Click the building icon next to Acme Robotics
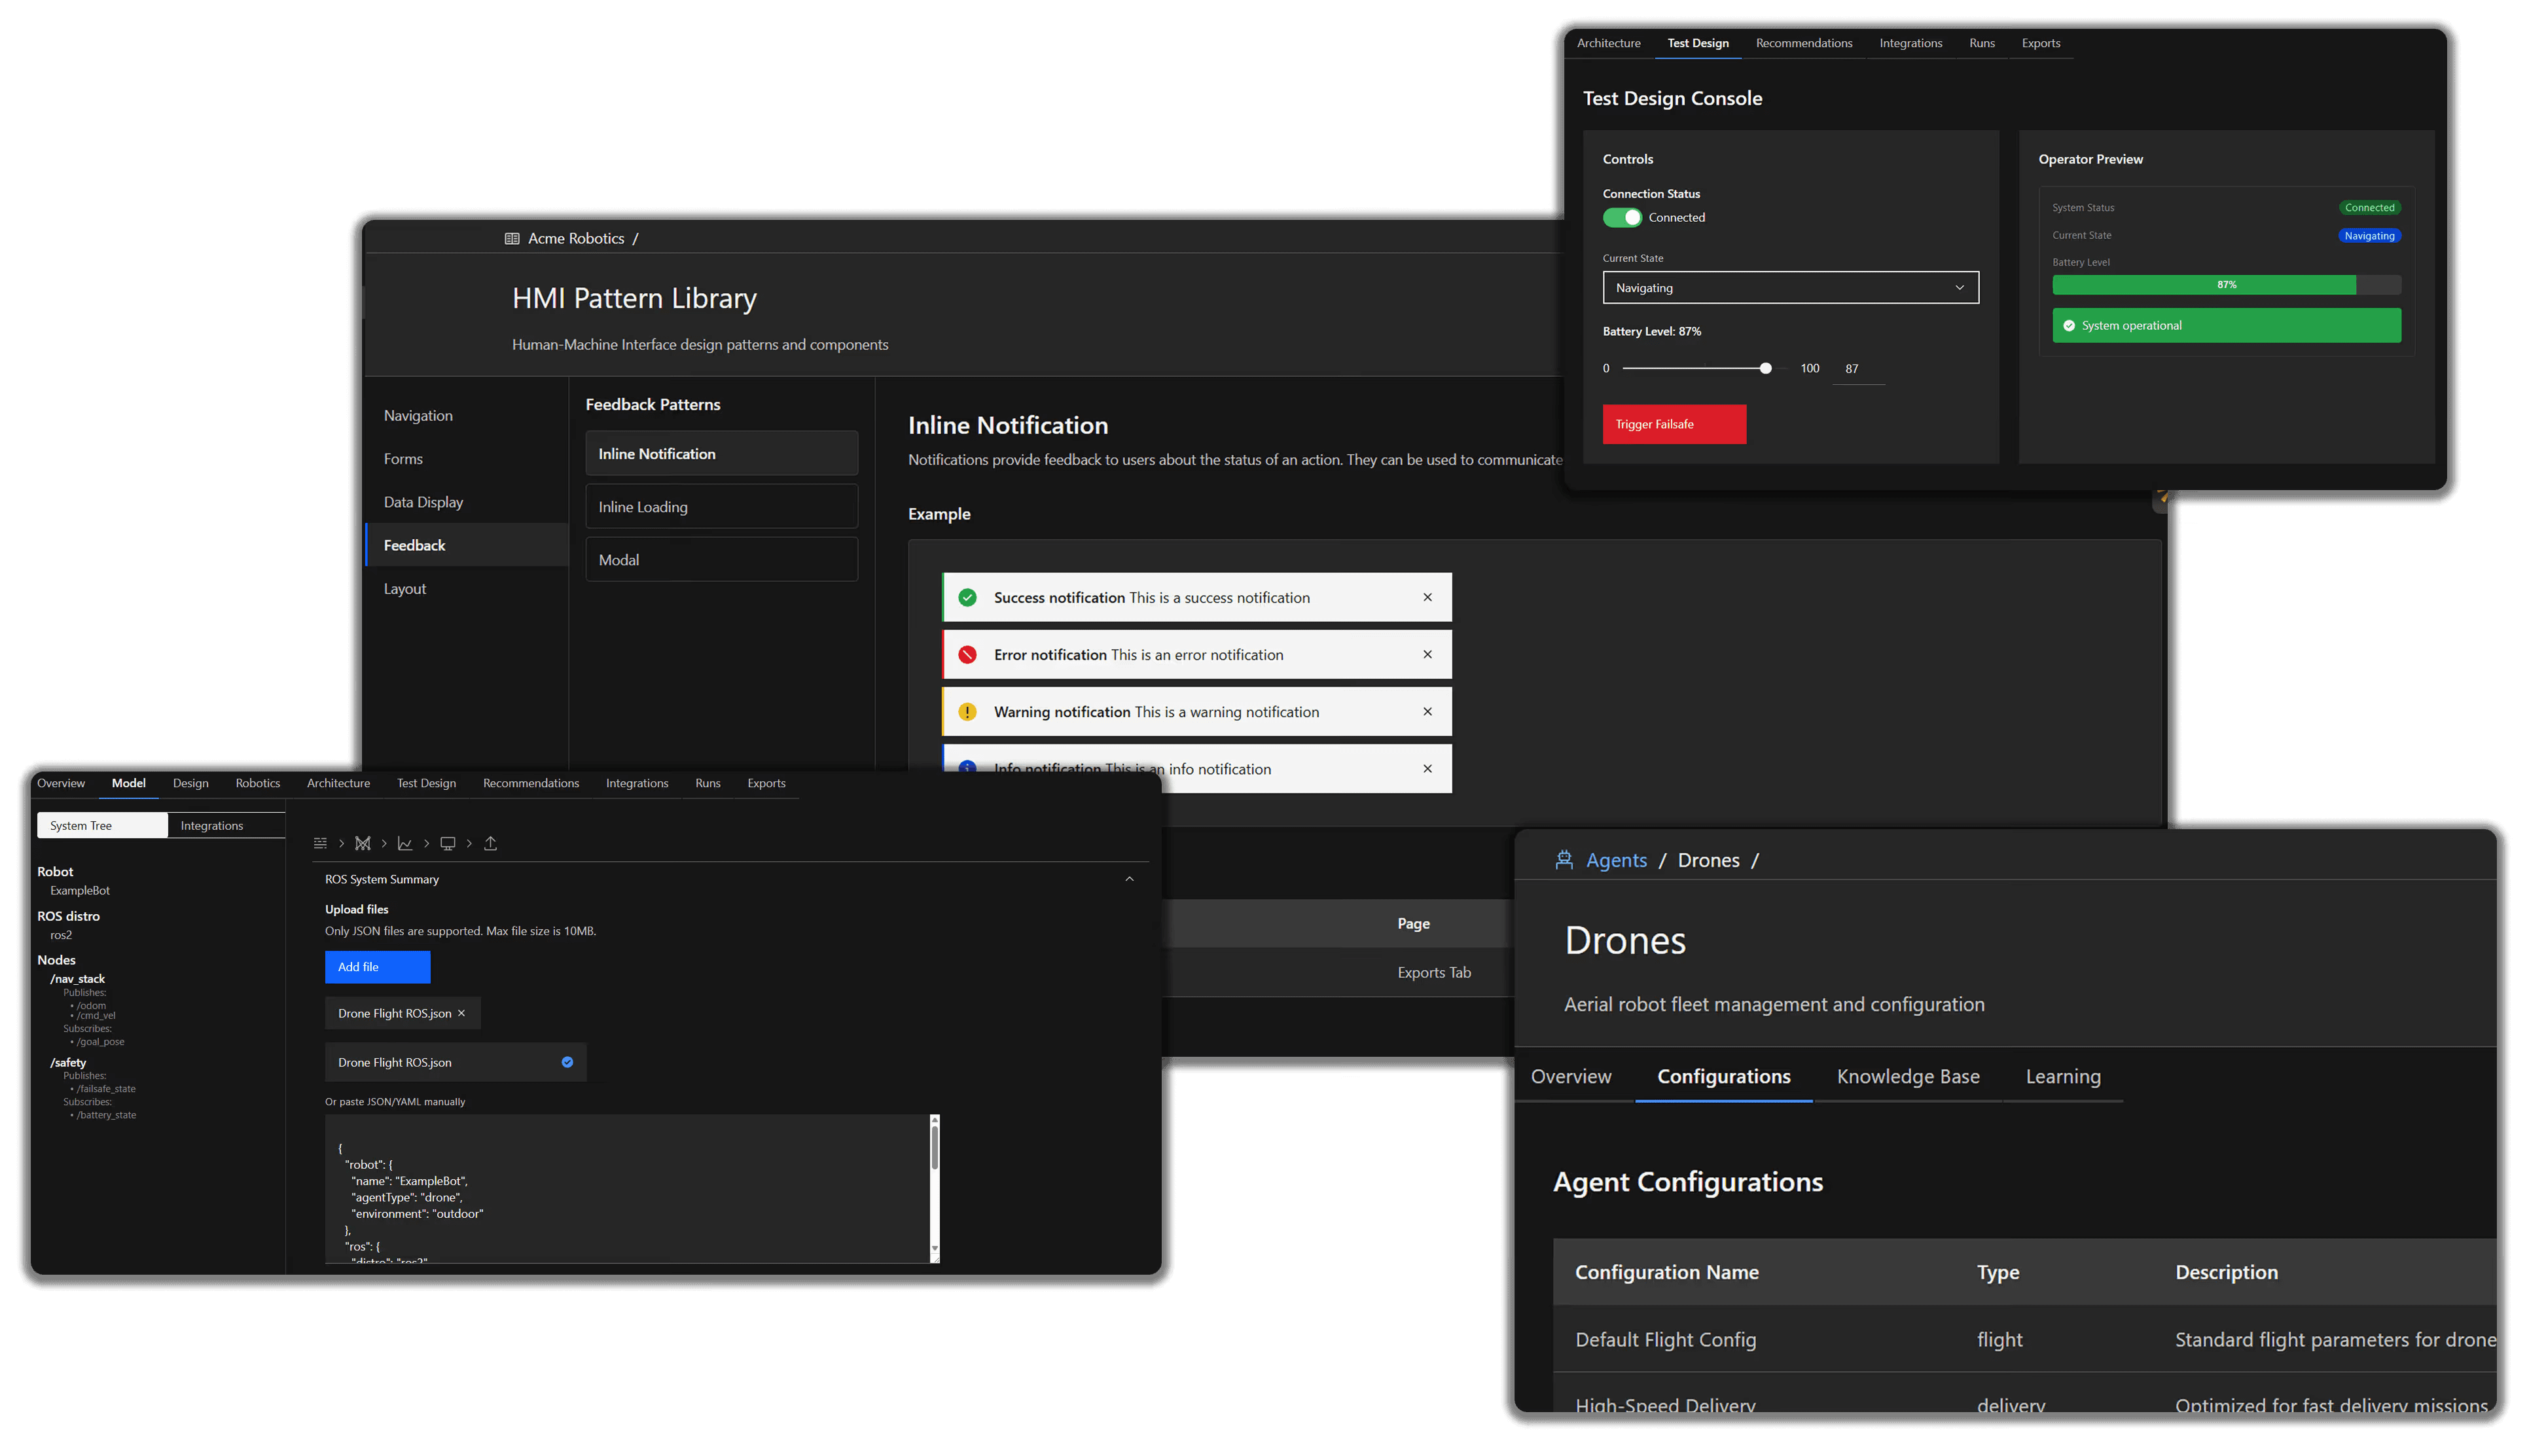 click(x=511, y=238)
